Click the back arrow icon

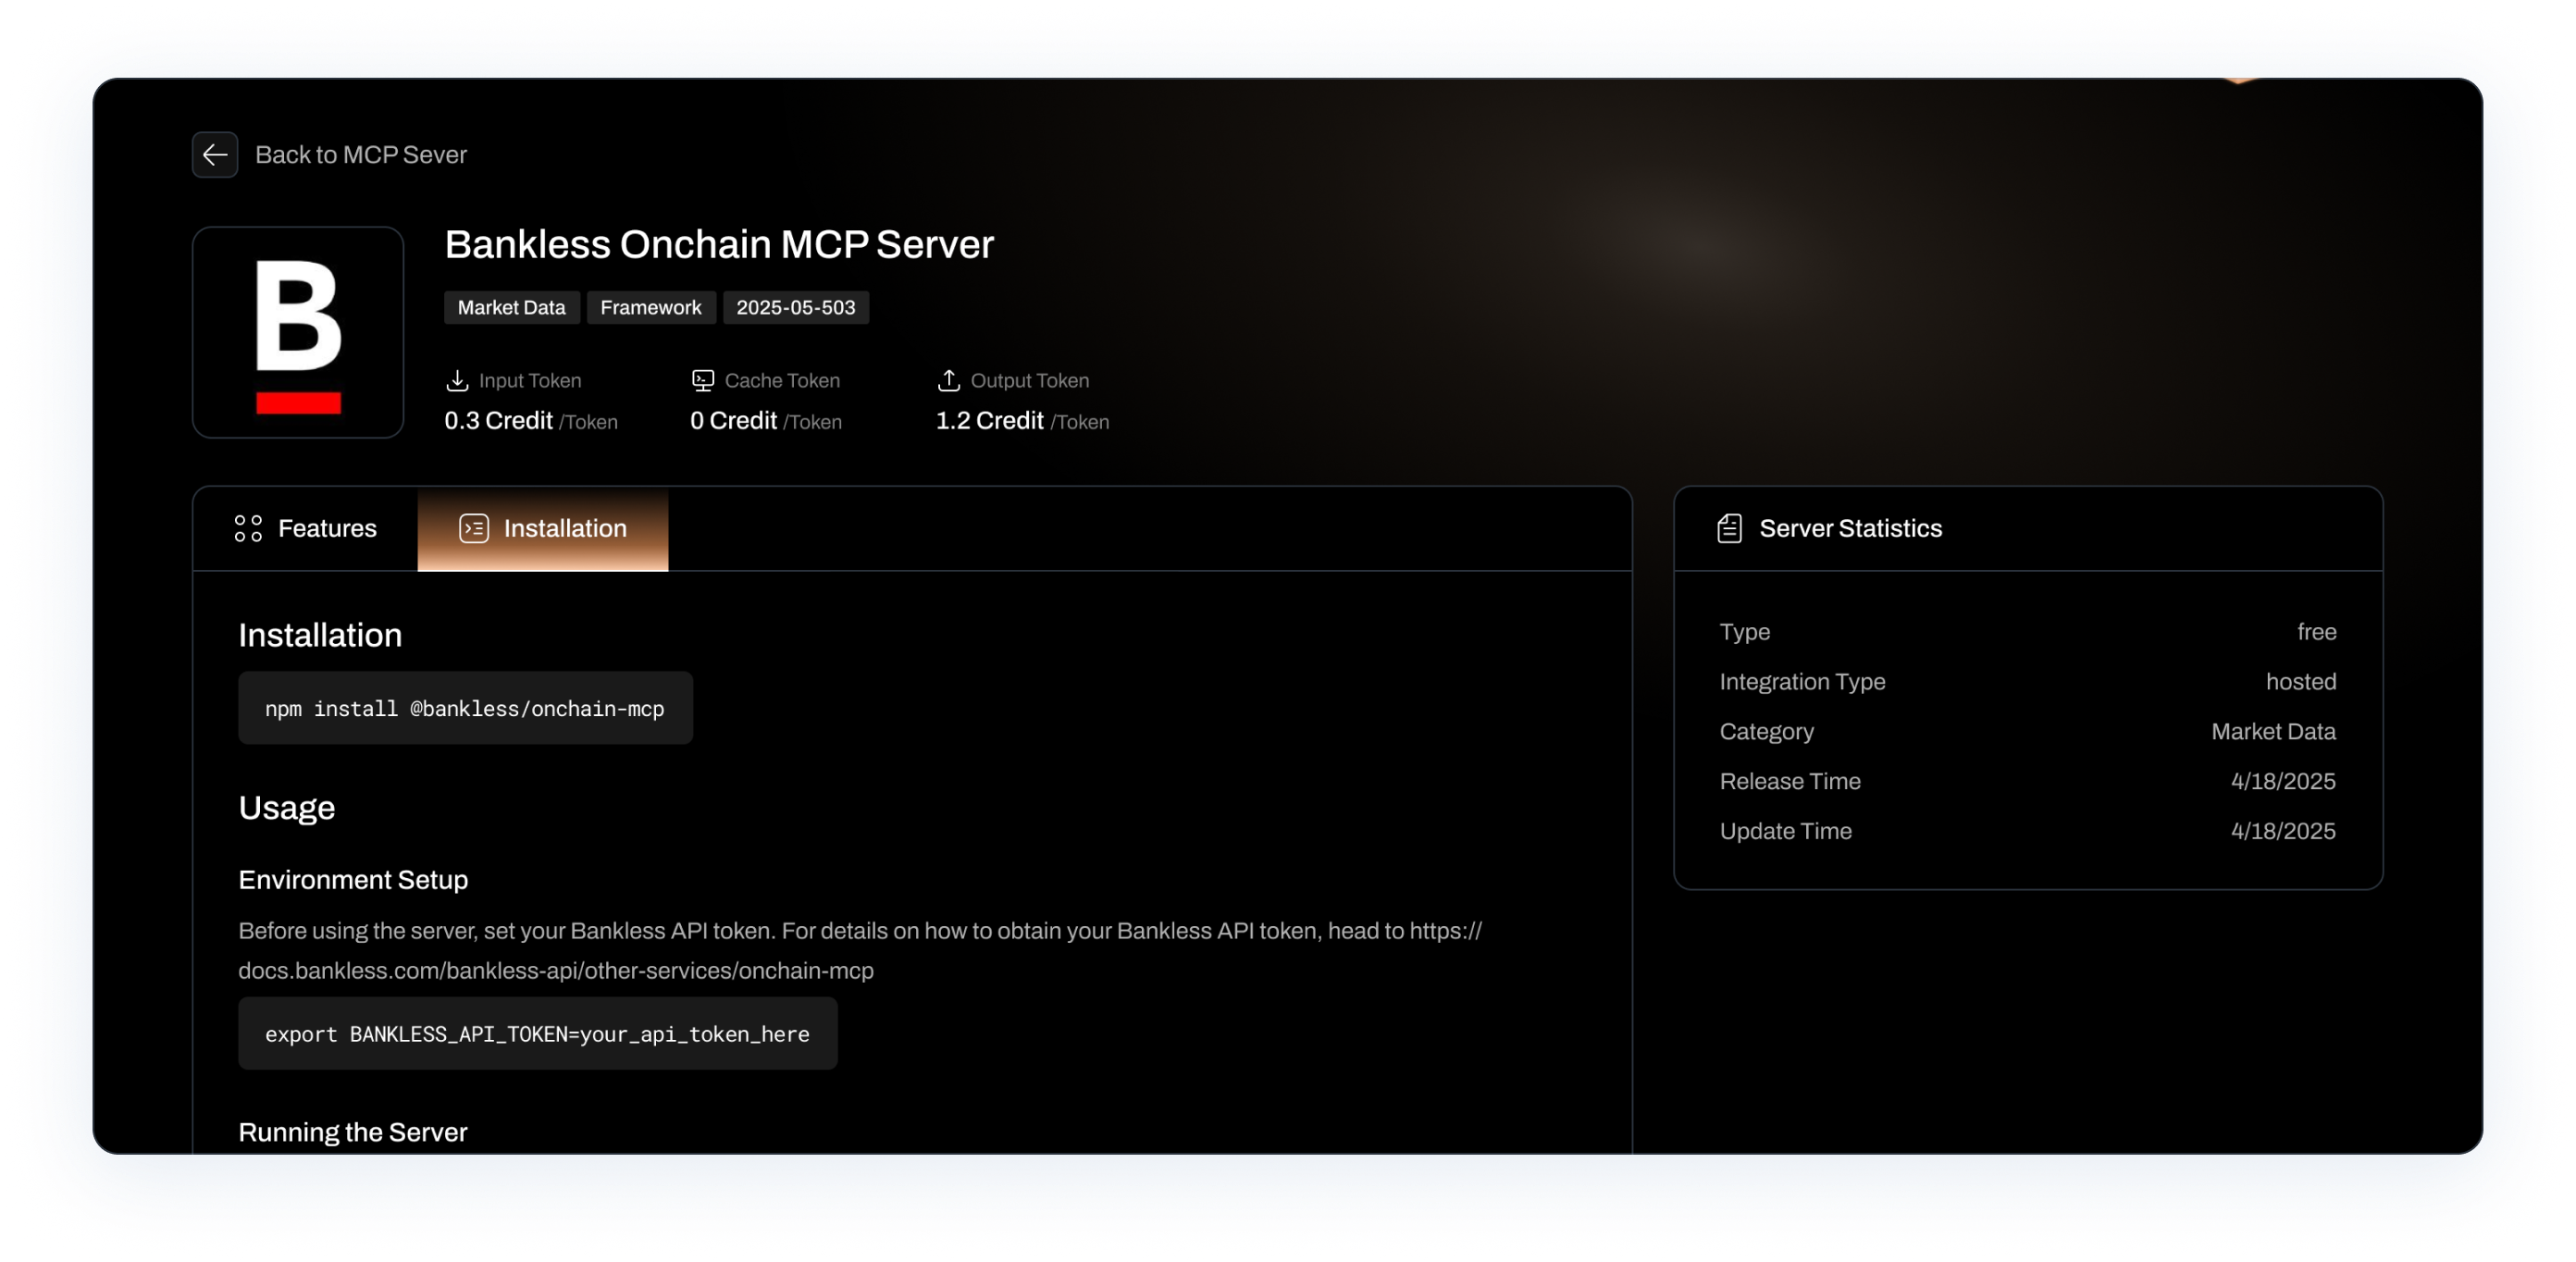tap(215, 155)
